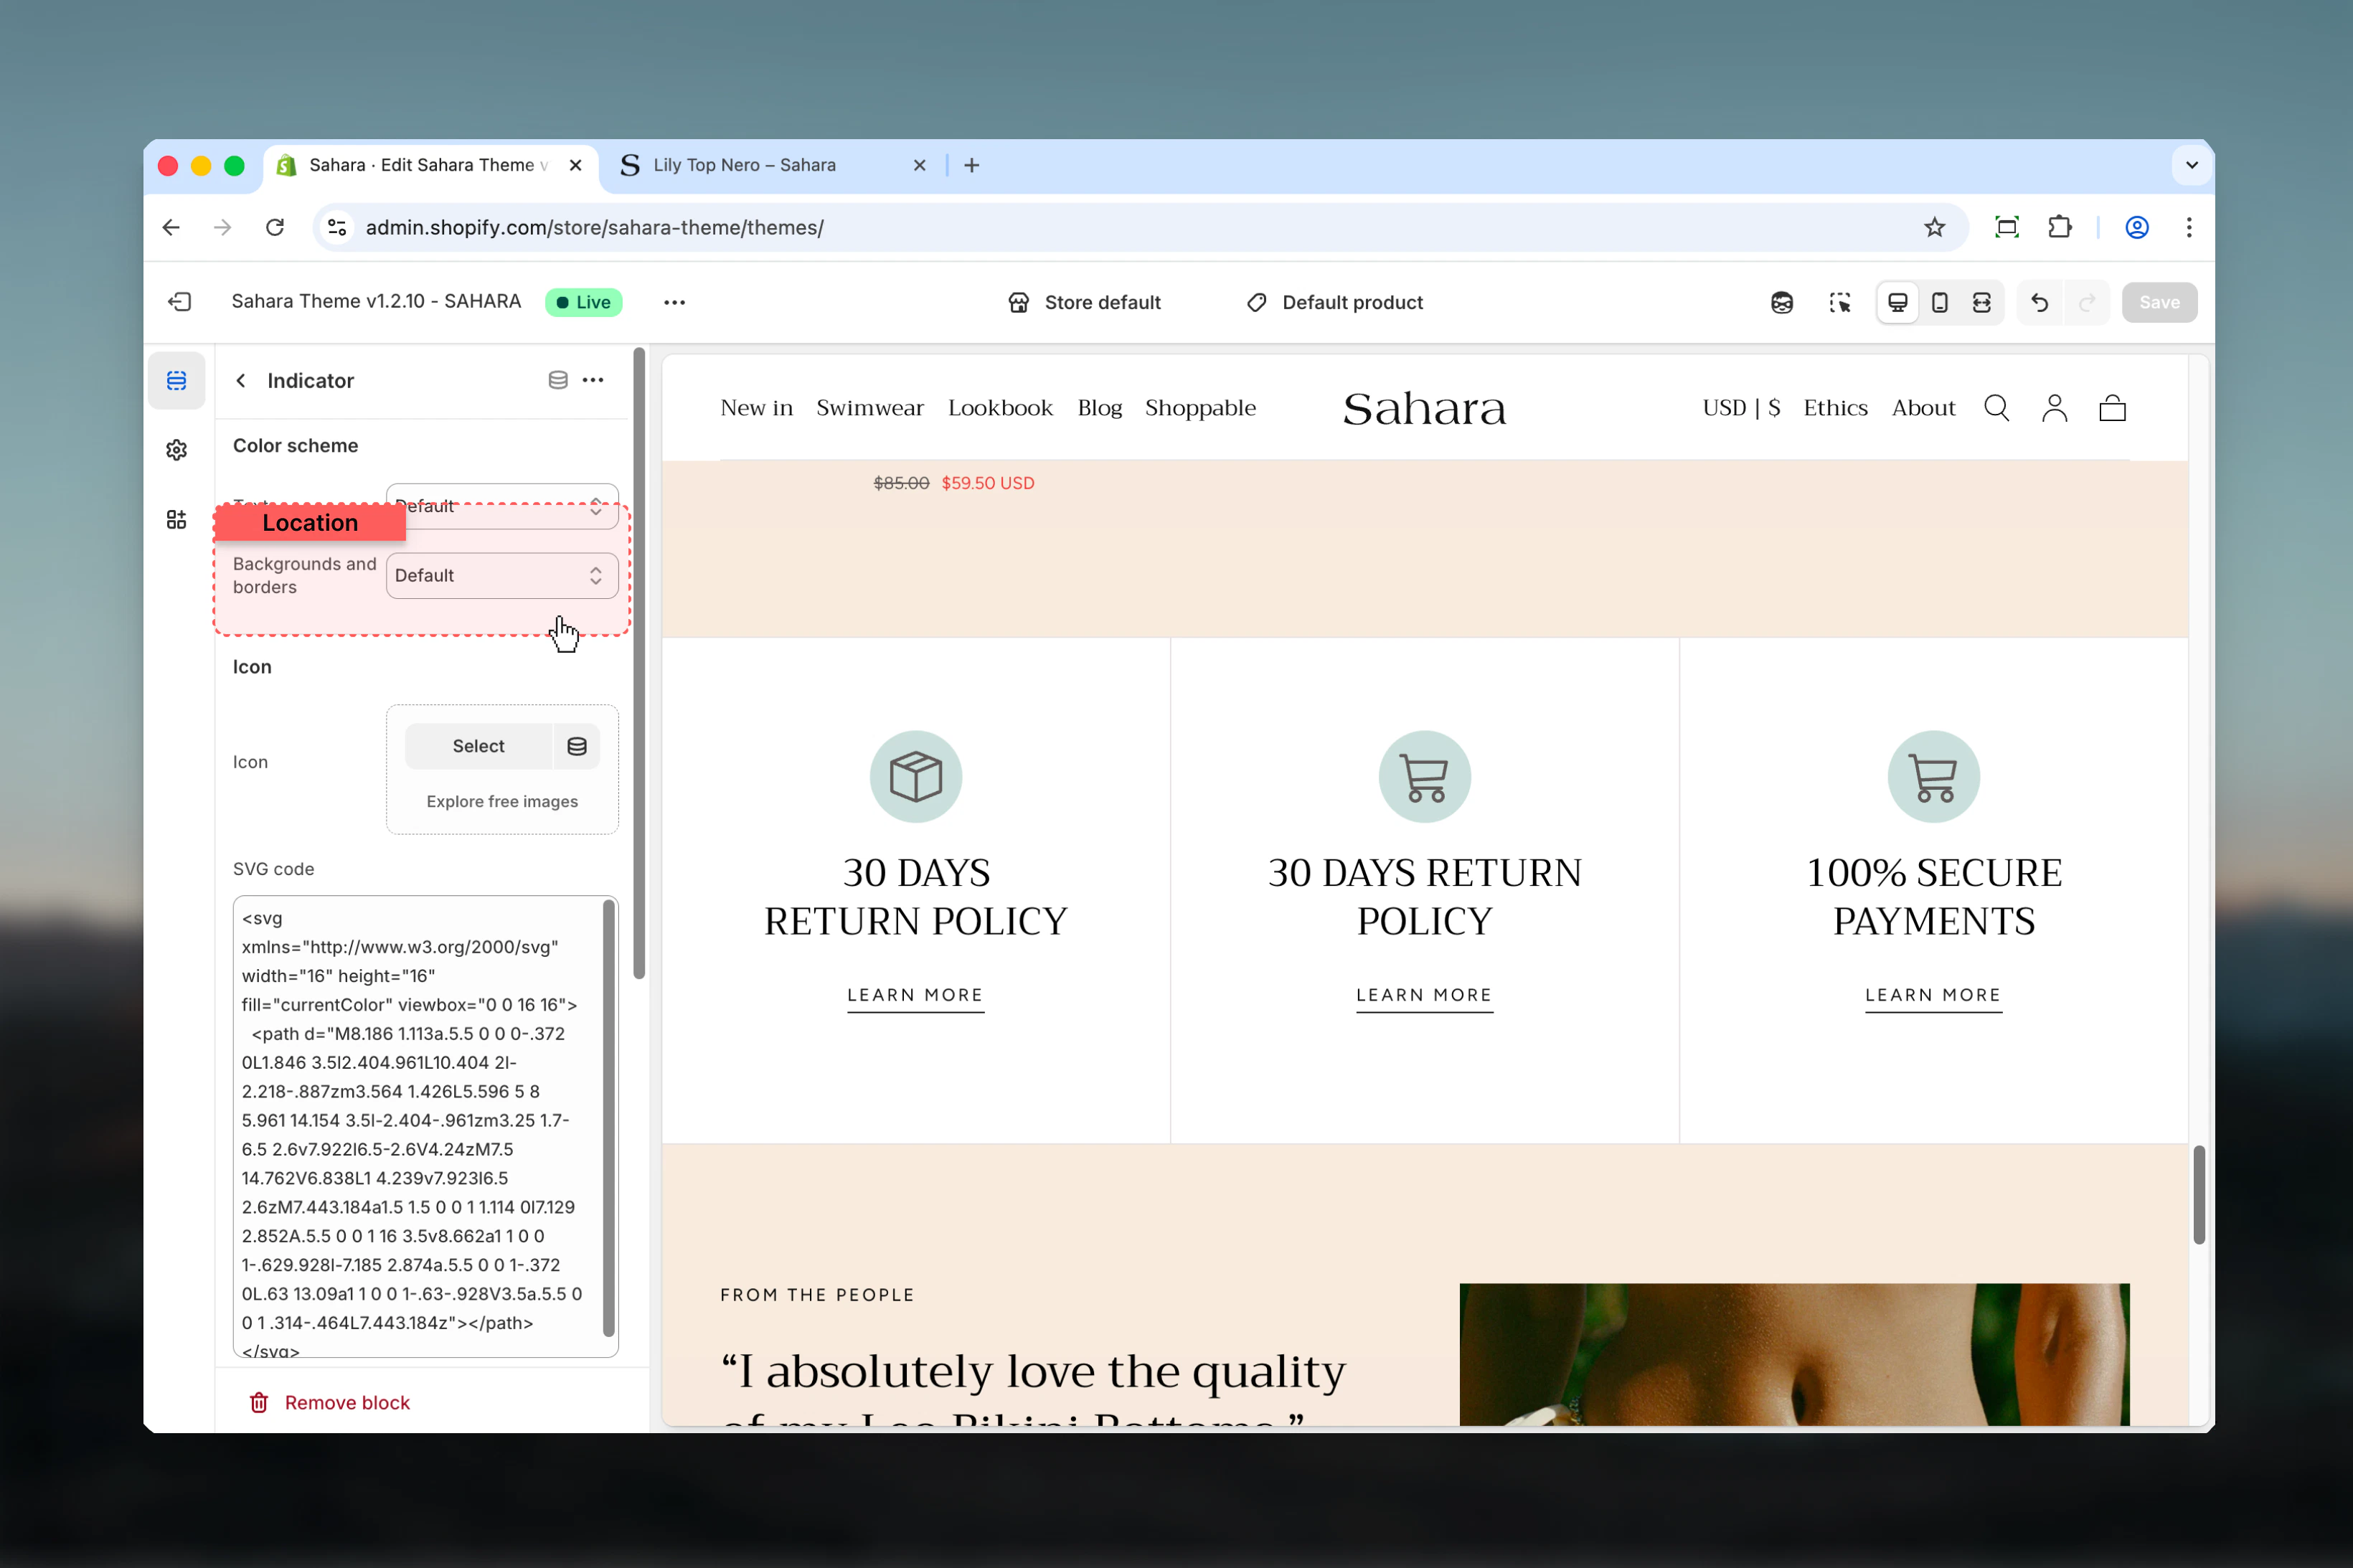Image resolution: width=2353 pixels, height=1568 pixels.
Task: Click the trash icon for Remove block
Action: pyautogui.click(x=259, y=1402)
